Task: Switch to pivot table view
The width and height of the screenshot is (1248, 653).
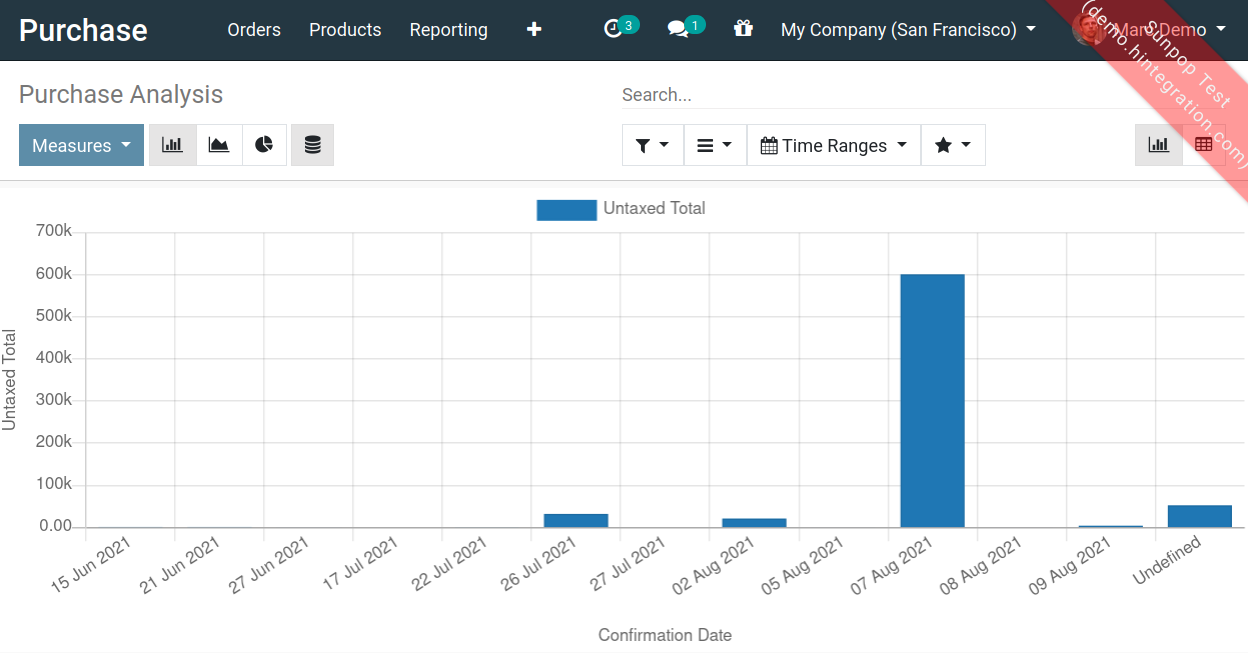Action: (x=1203, y=145)
